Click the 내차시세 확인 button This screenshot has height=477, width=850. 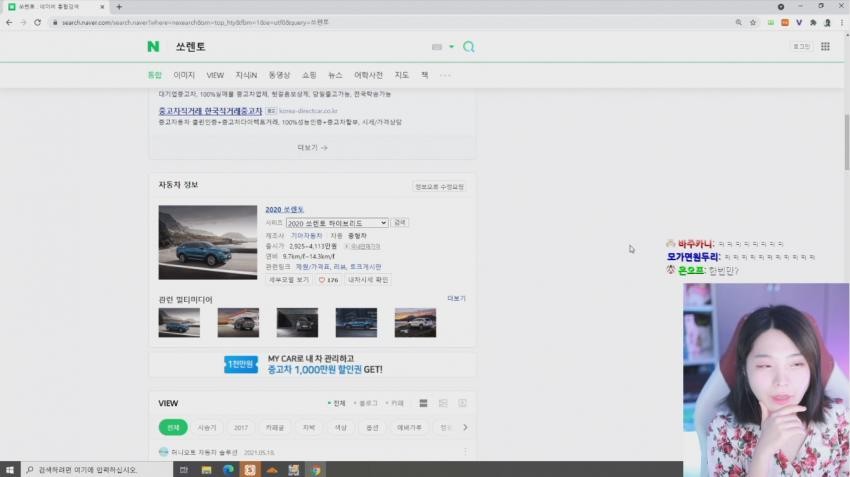[x=368, y=280]
